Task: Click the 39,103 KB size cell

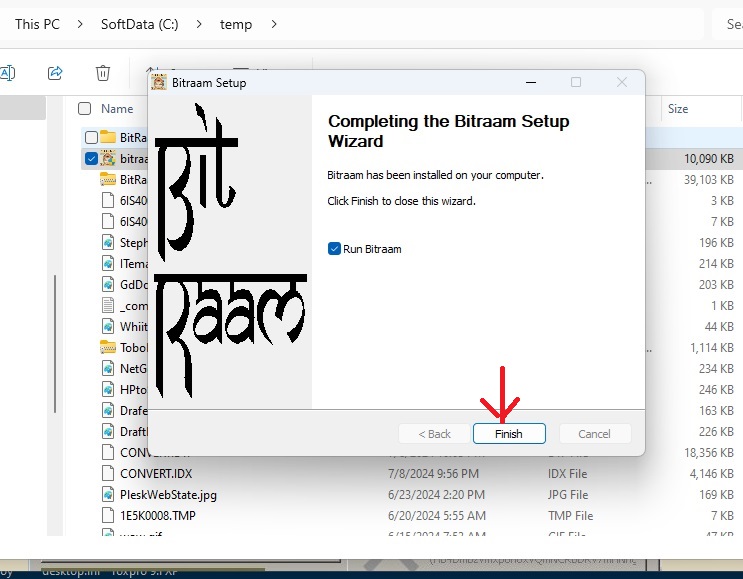Action: (709, 180)
